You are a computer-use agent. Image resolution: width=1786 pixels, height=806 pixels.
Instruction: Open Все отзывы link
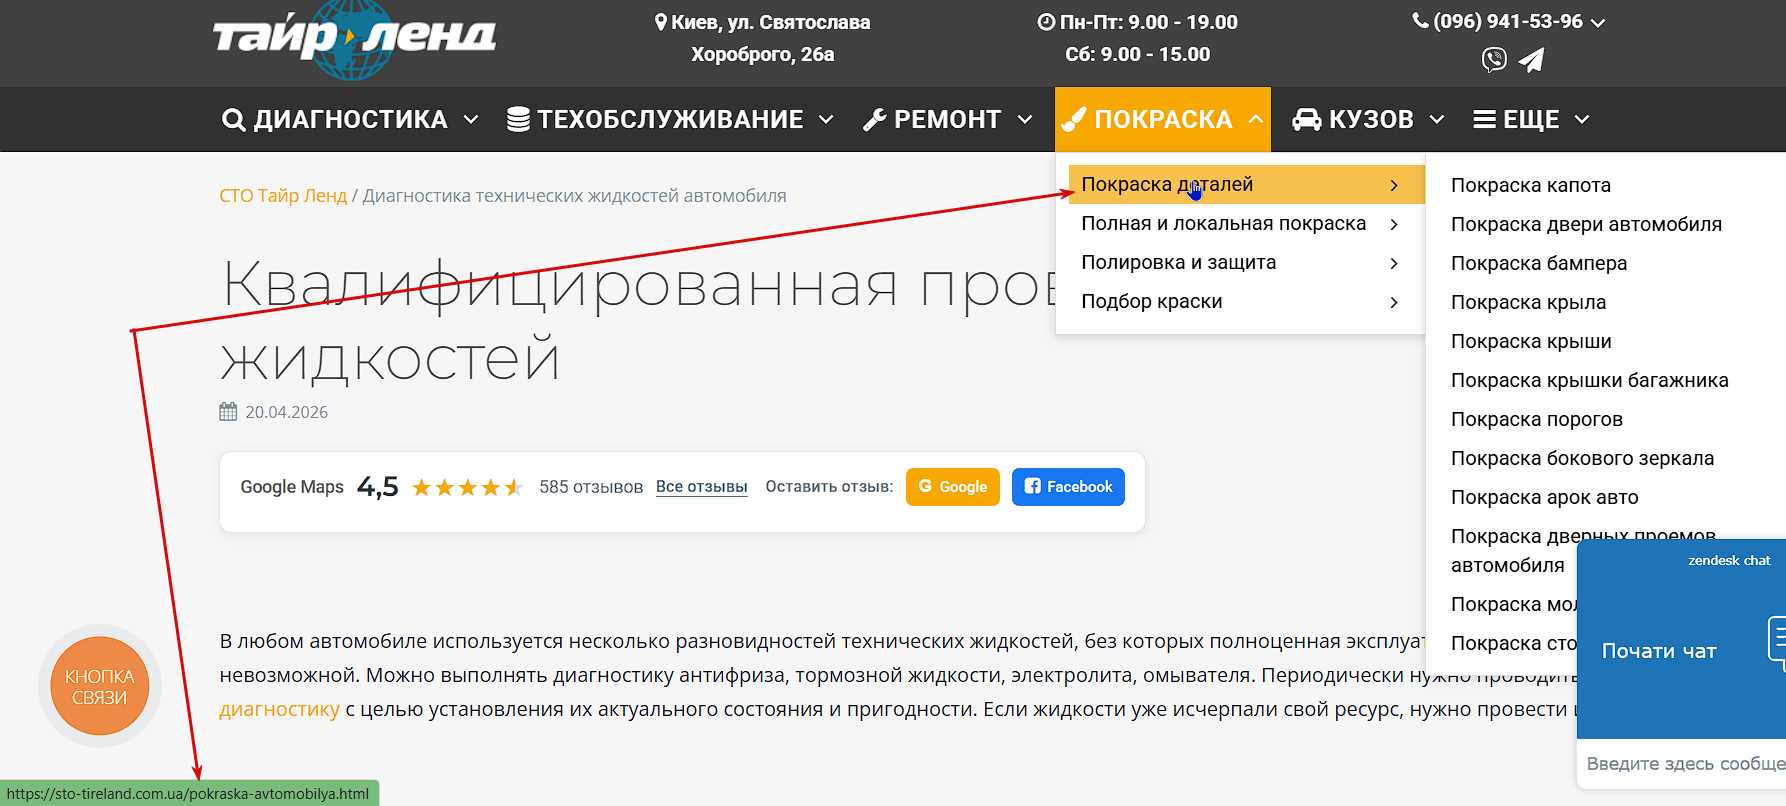click(x=701, y=487)
